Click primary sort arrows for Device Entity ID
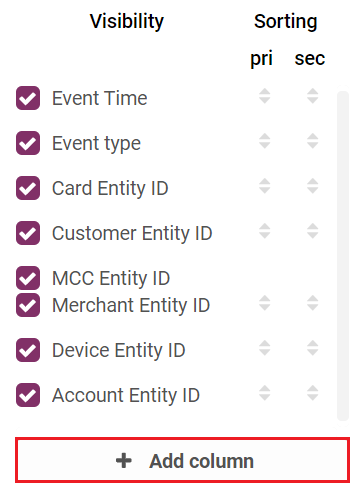Screen dimensions: 362x497 tap(265, 348)
